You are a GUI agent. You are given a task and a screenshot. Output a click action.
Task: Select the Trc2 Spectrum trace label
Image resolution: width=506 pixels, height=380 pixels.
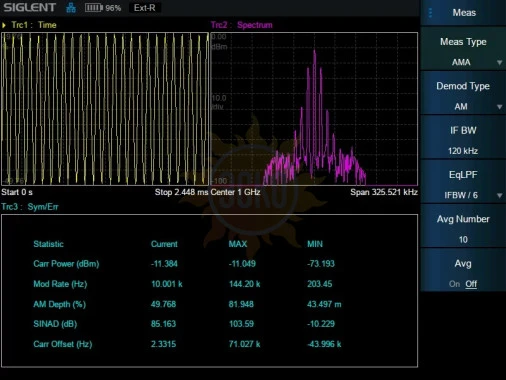tap(242, 25)
